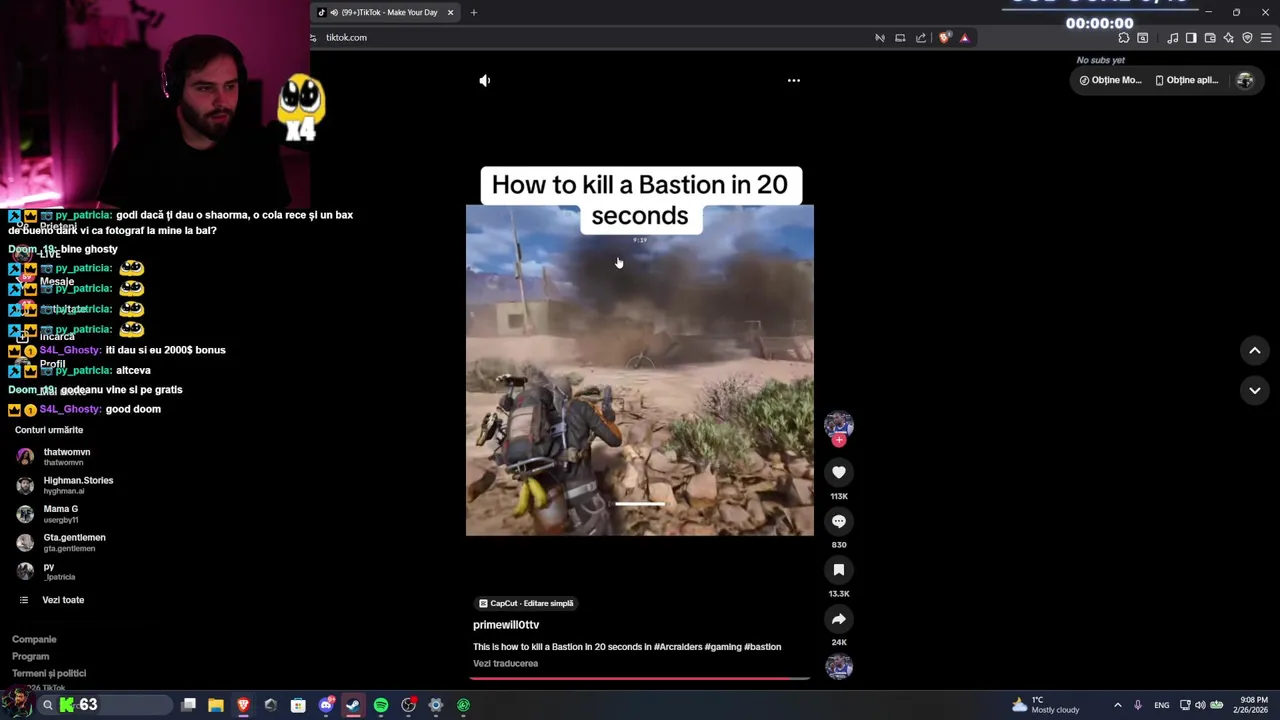1280x720 pixels.
Task: Open Task View on taskbar
Action: 188,705
